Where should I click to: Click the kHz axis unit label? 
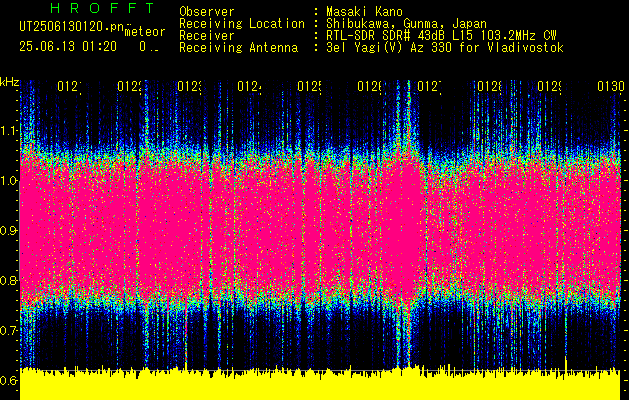click(x=9, y=83)
